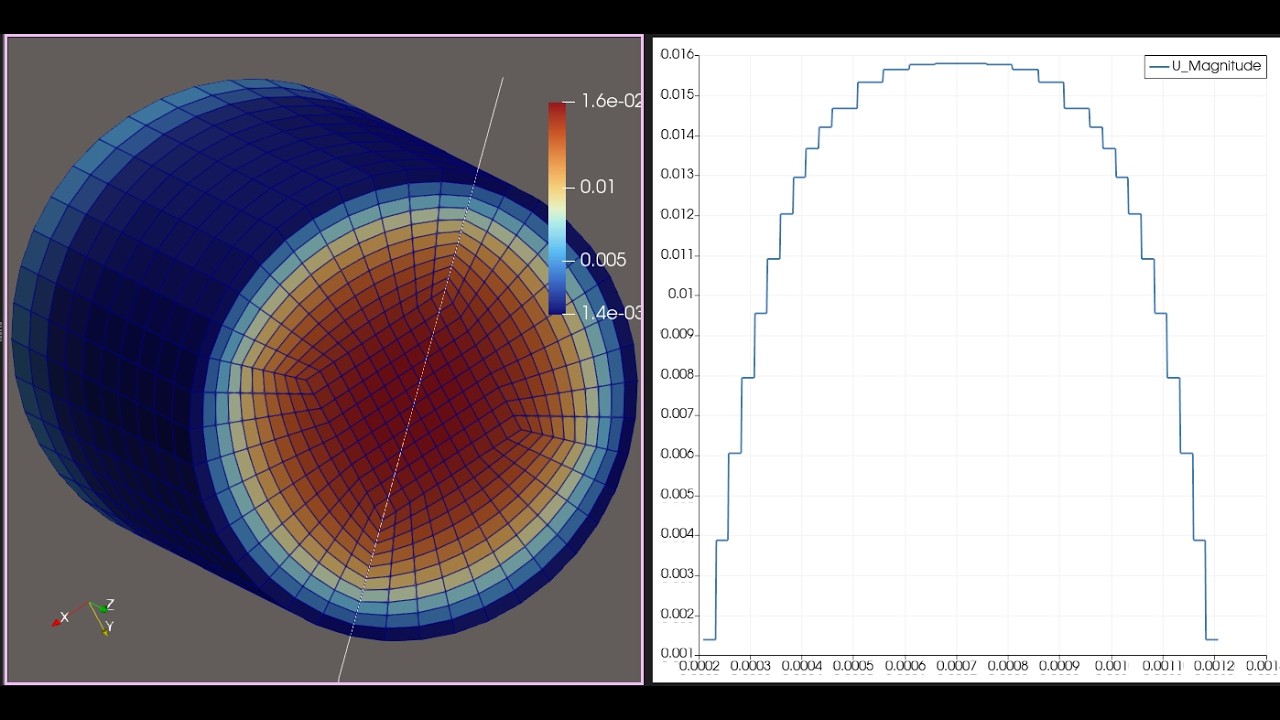Image resolution: width=1280 pixels, height=720 pixels.
Task: Click the 0.012 y-axis tick label
Action: pyautogui.click(x=677, y=214)
